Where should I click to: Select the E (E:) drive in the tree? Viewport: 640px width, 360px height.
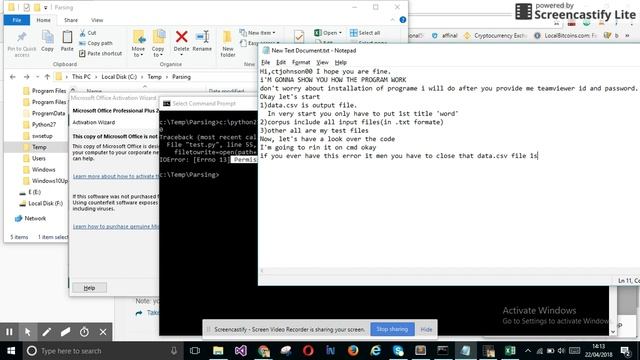34,192
